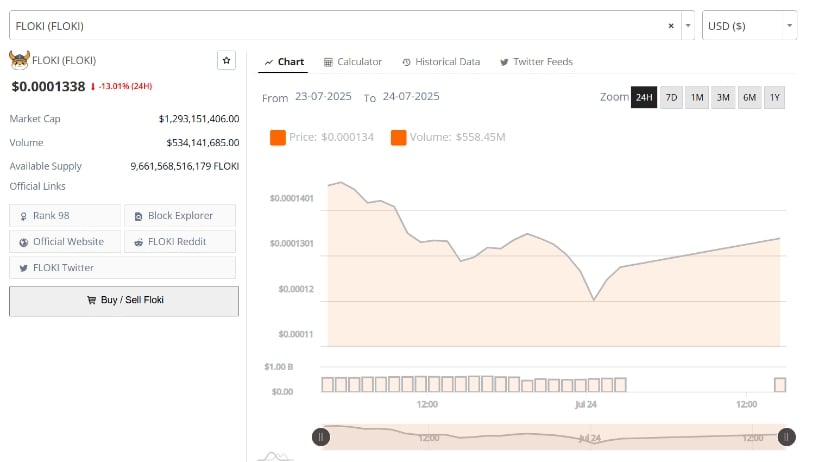This screenshot has height=462, width=825.
Task: Open the Historical Data tab
Action: pyautogui.click(x=441, y=62)
